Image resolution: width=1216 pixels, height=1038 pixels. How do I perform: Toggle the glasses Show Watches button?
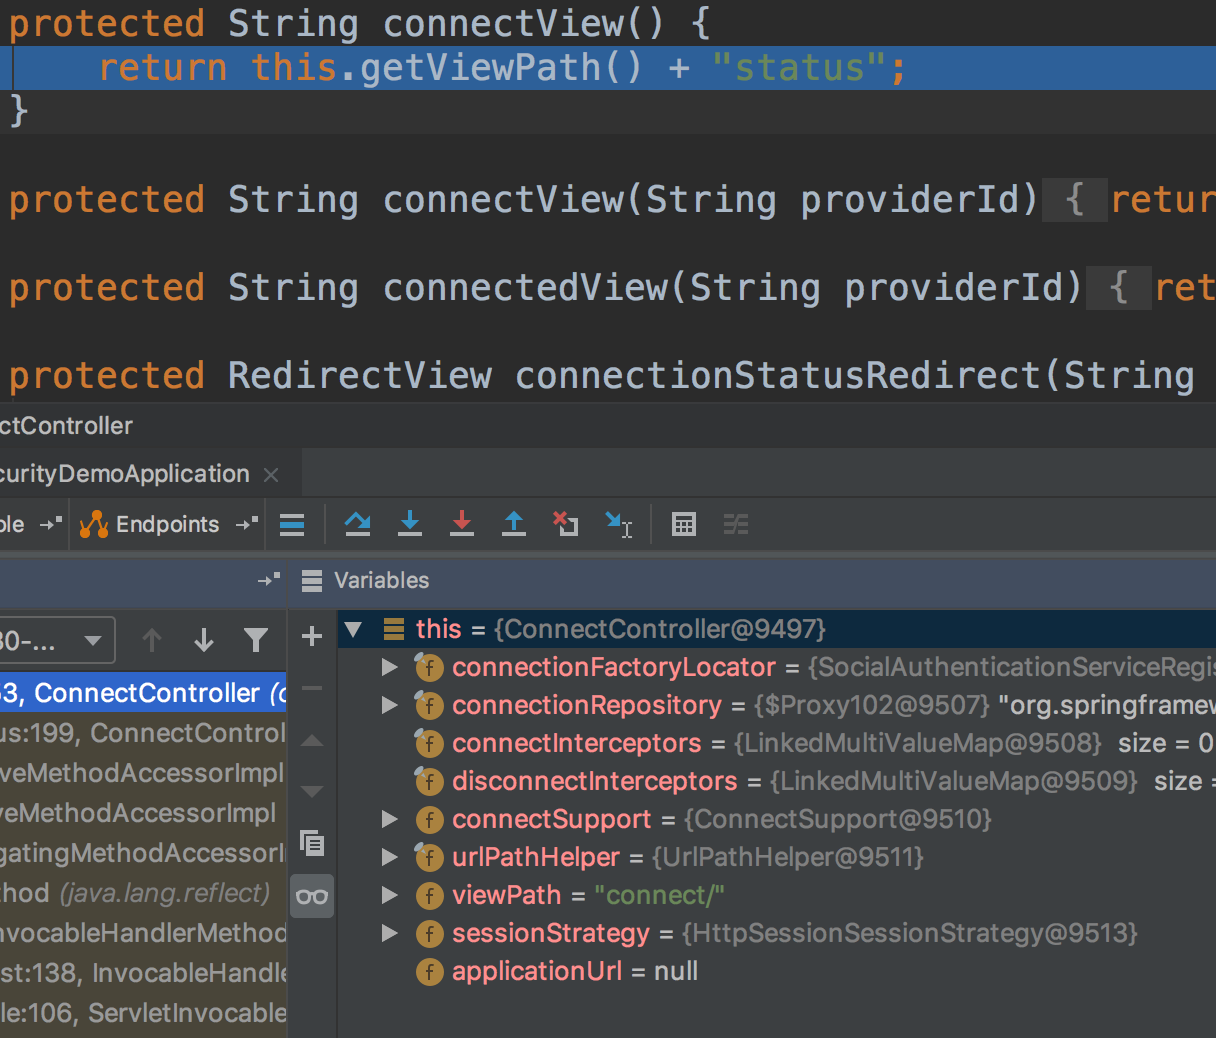point(312,896)
